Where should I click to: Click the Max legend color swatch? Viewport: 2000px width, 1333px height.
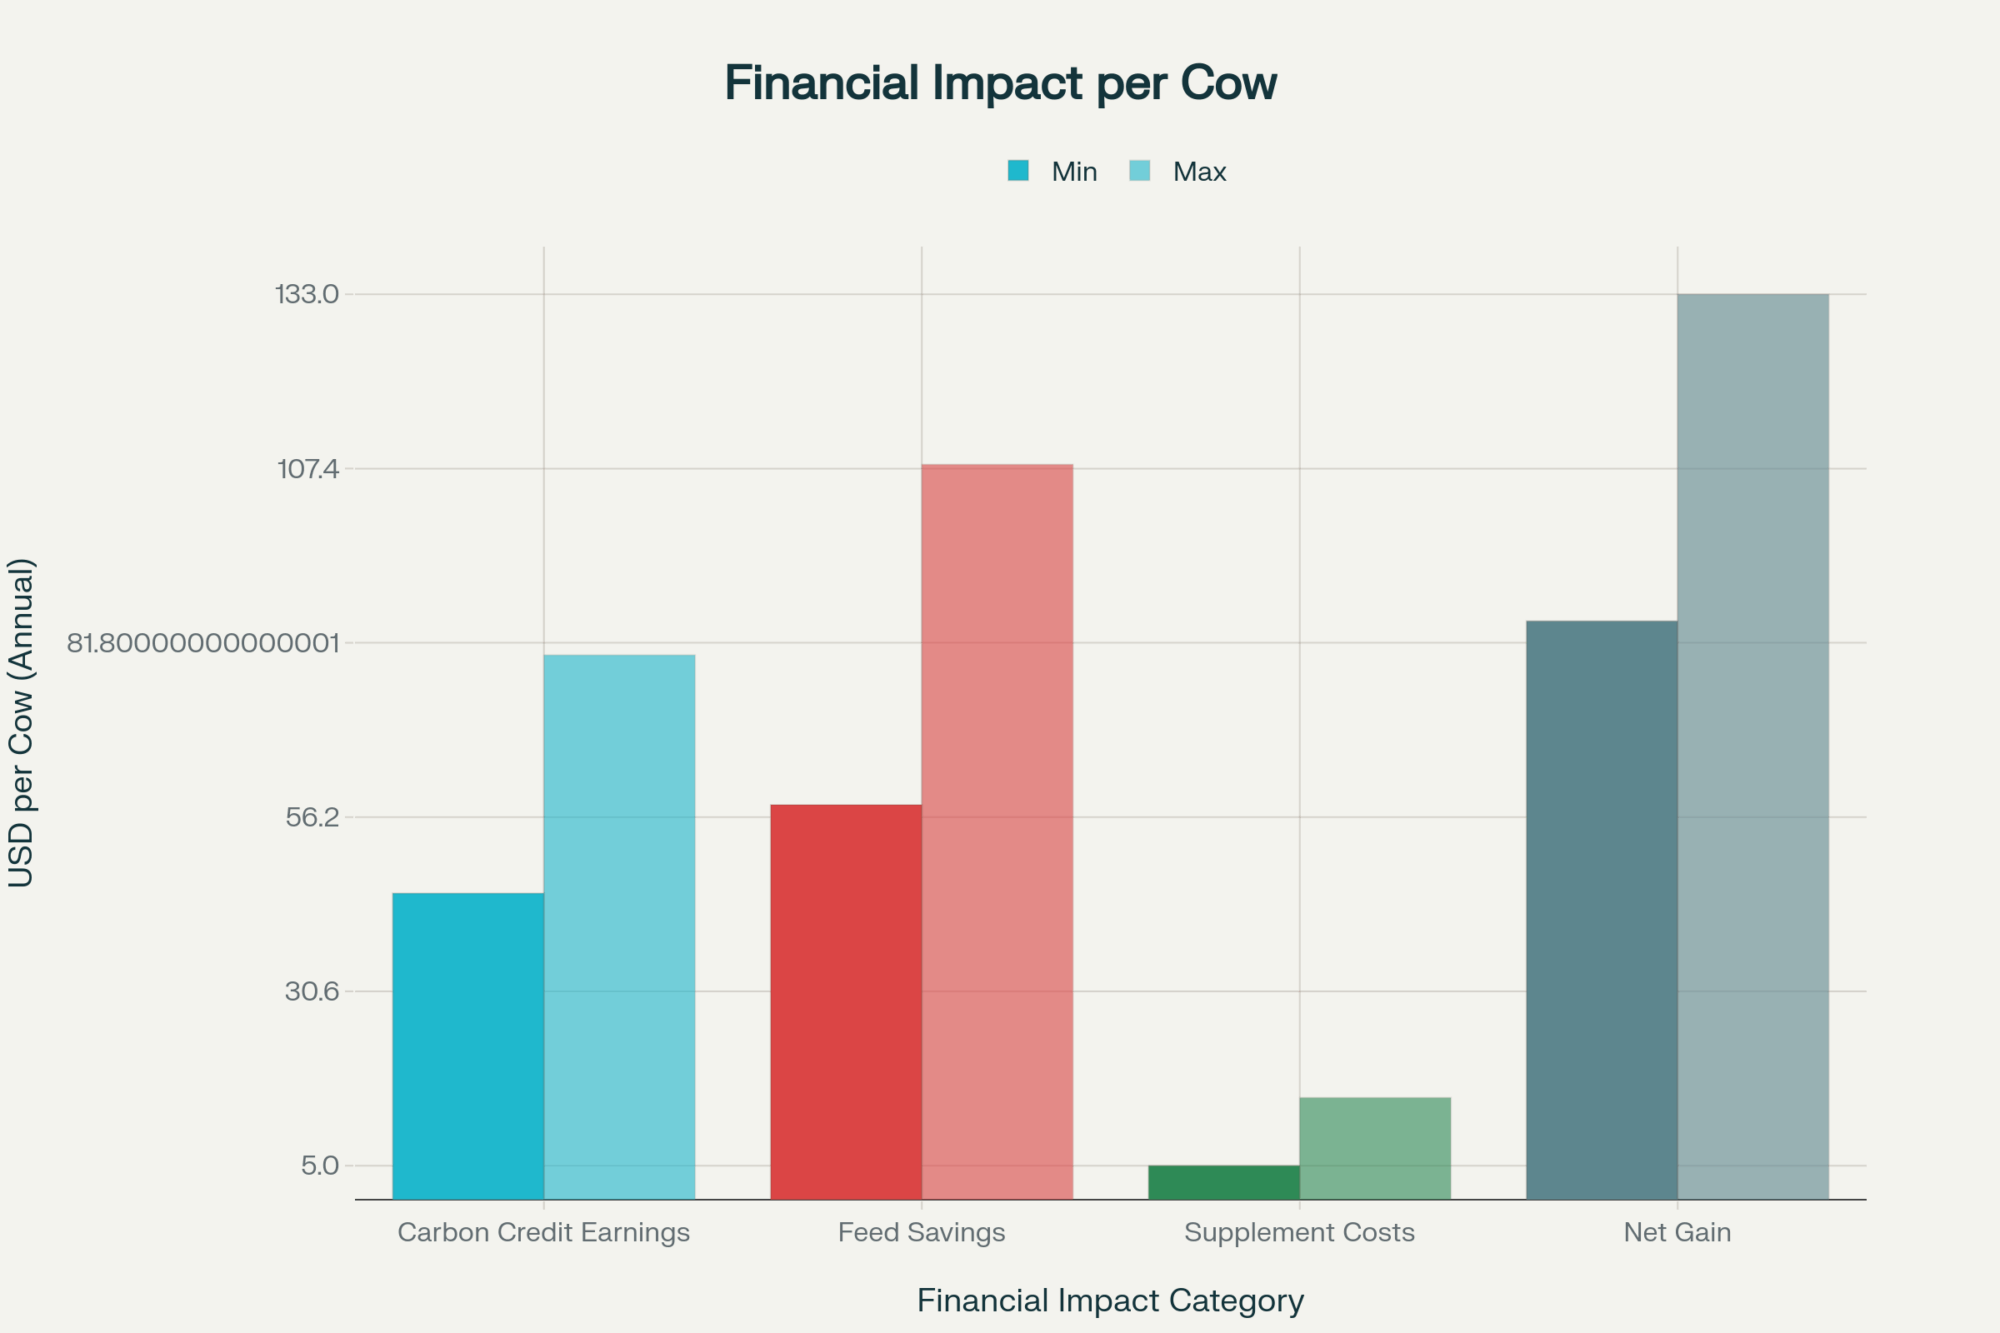point(1139,171)
